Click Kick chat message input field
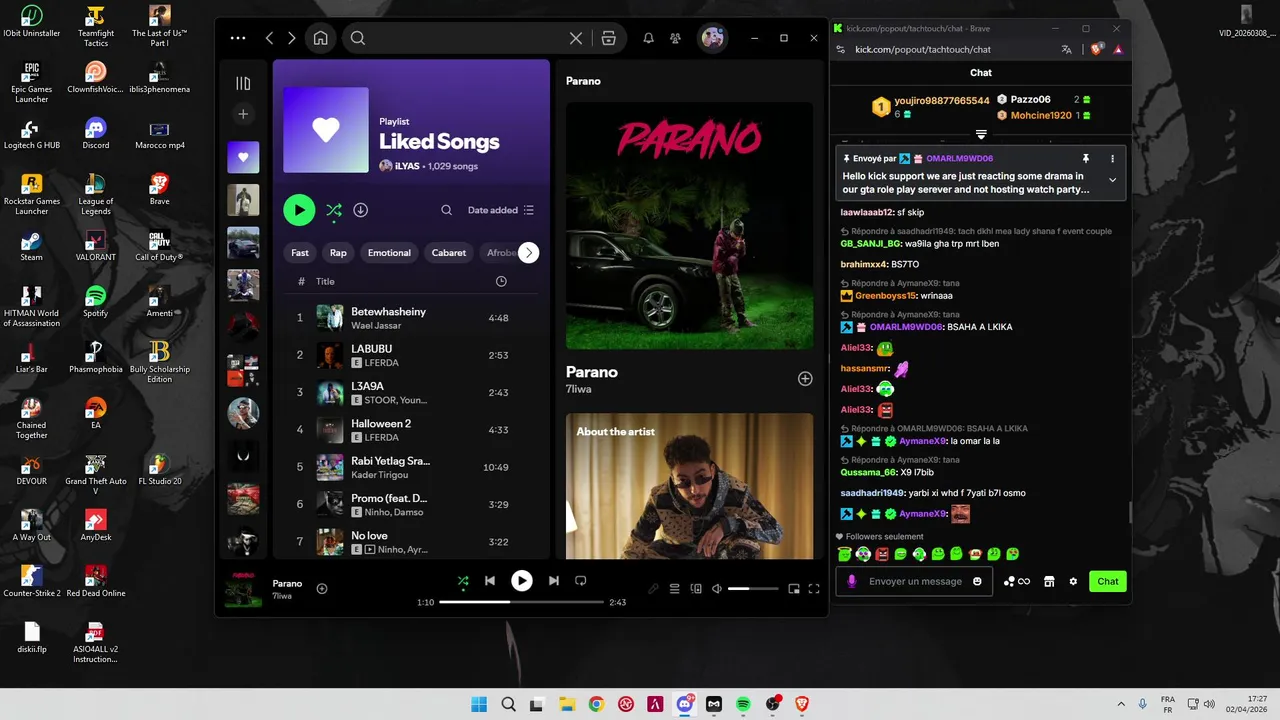 915,581
